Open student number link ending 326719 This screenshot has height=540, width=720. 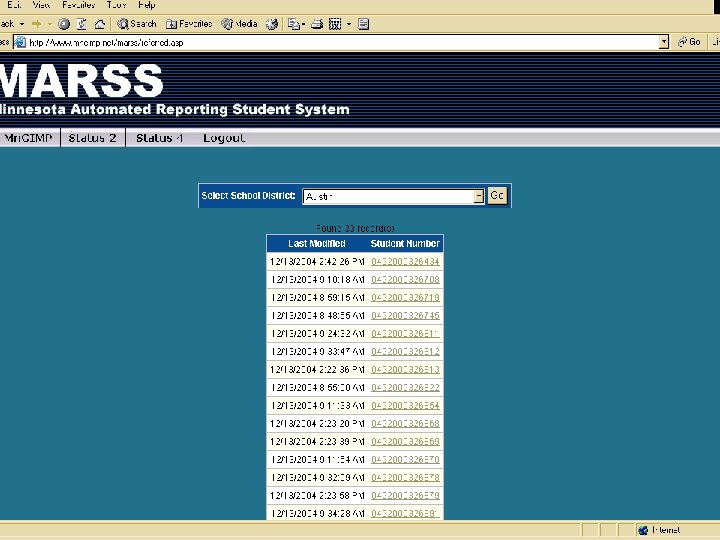click(x=405, y=298)
